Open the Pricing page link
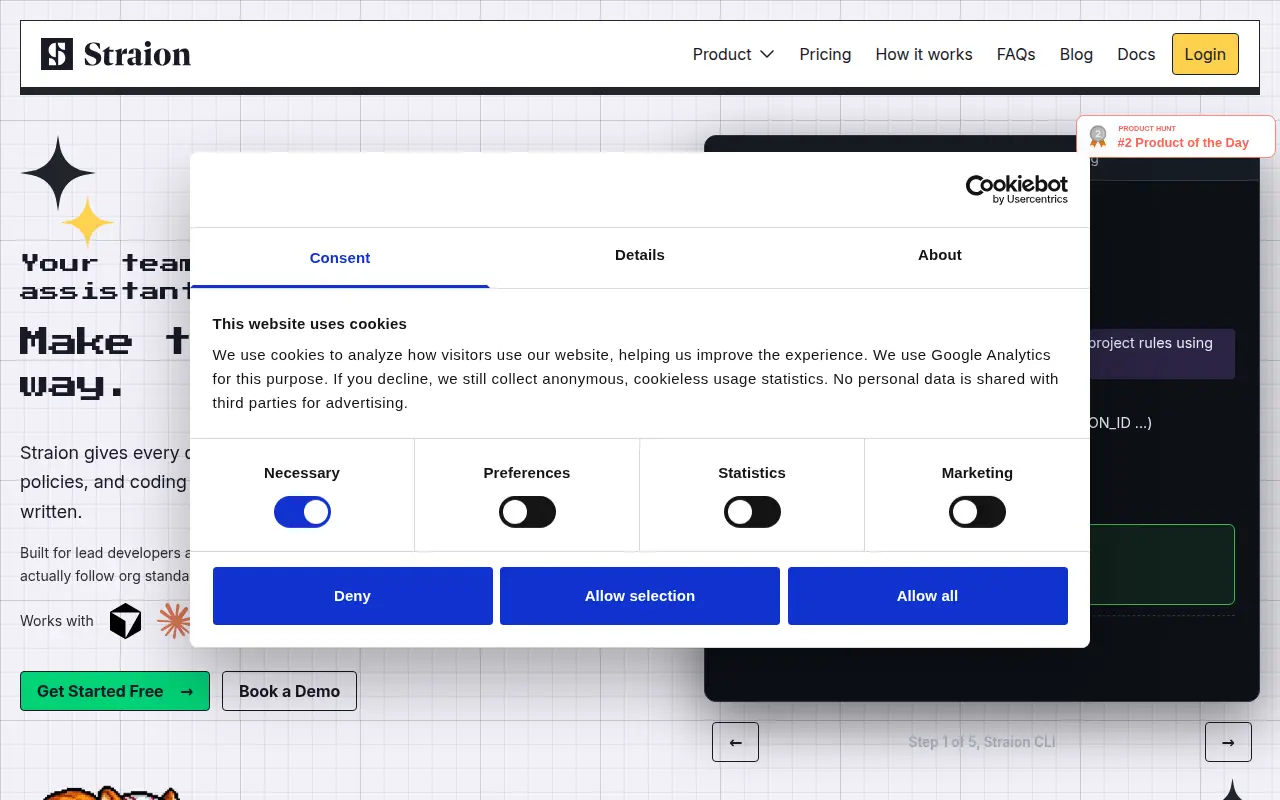1280x800 pixels. coord(825,54)
